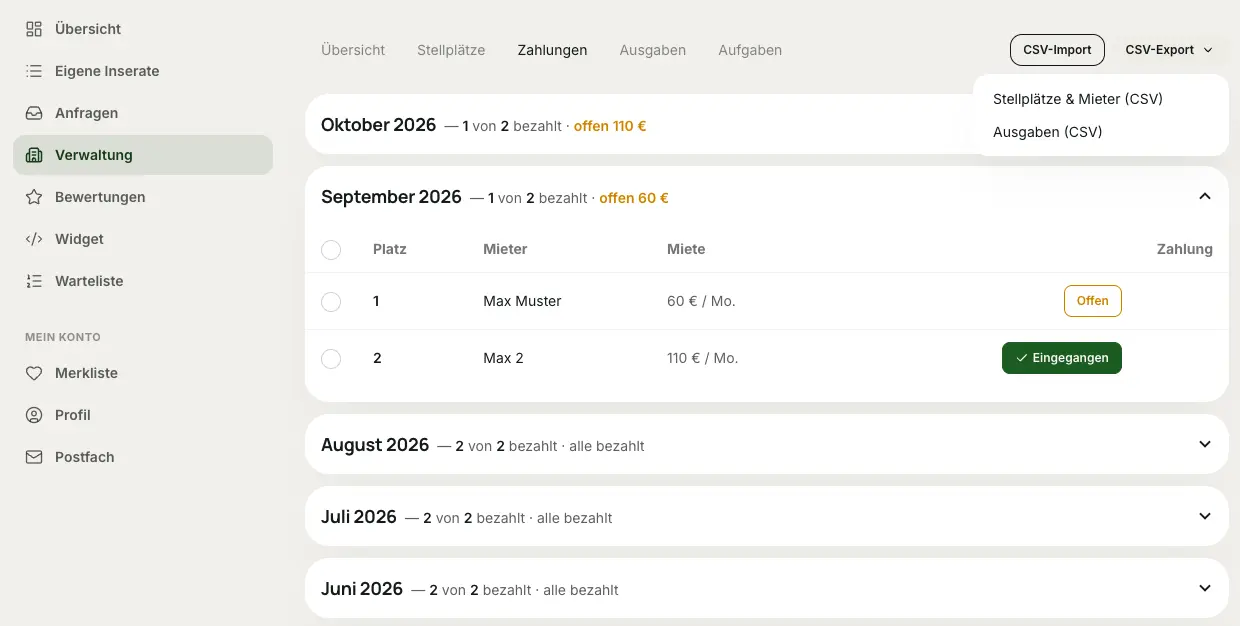Switch to the Übersicht tab
This screenshot has height=626, width=1240.
[x=353, y=50]
